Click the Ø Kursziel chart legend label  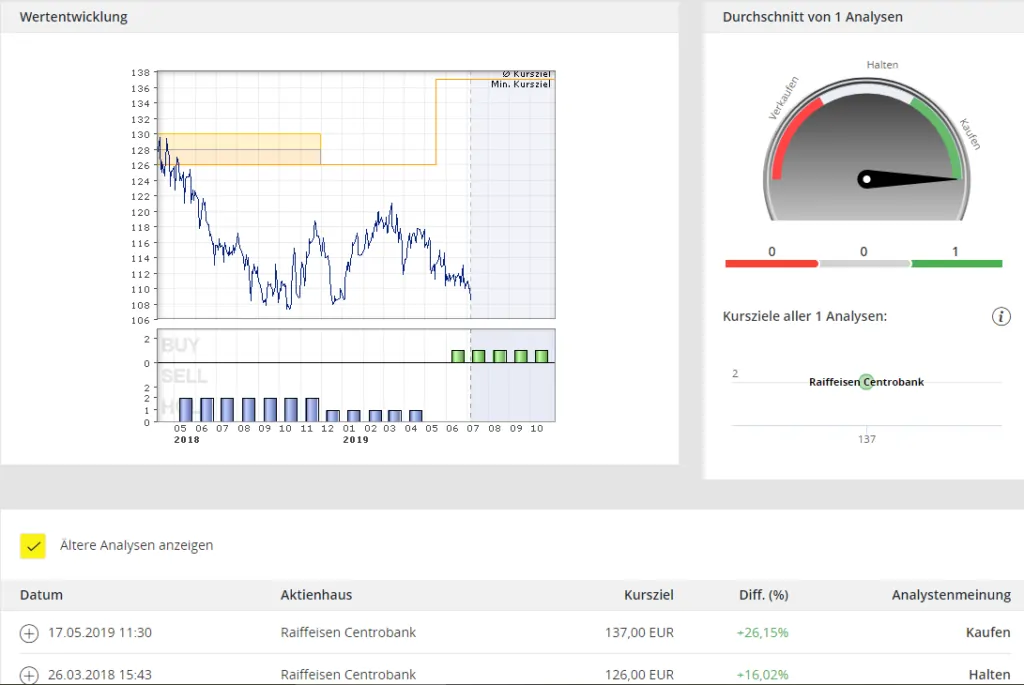click(526, 74)
